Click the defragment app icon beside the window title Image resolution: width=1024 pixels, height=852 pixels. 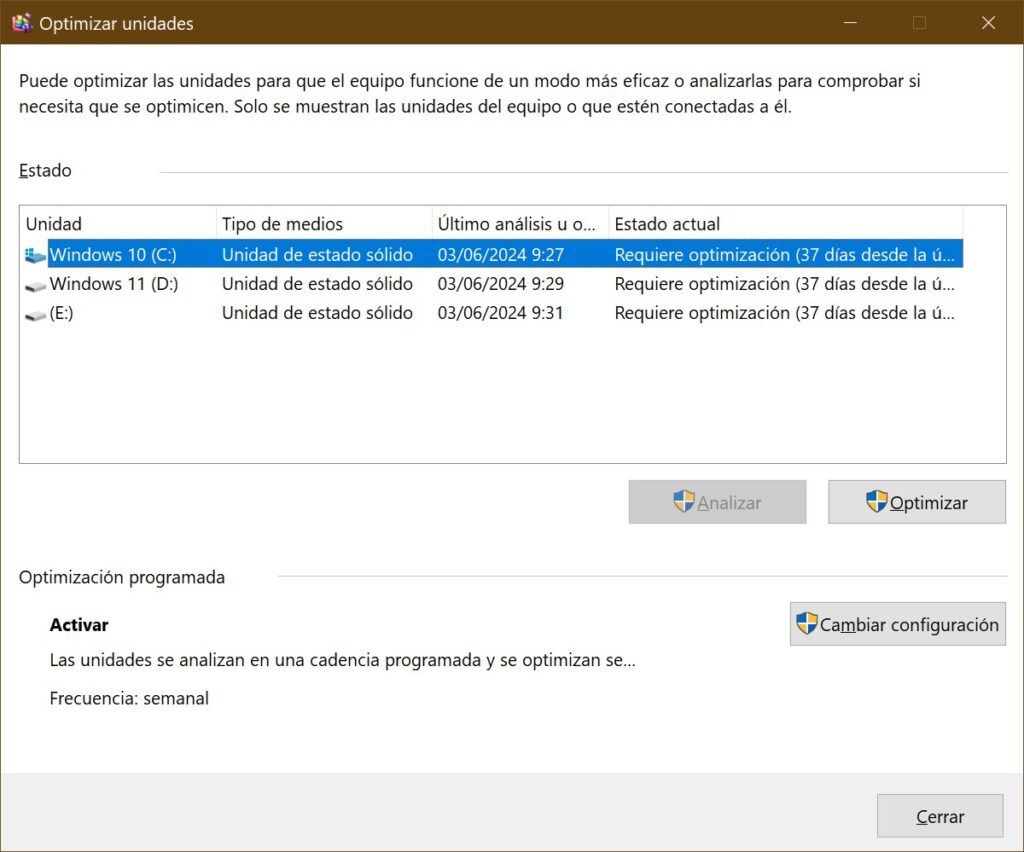21,22
